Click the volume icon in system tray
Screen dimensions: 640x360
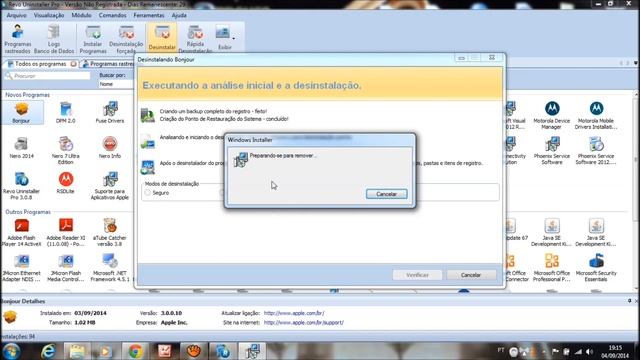[x=589, y=351]
